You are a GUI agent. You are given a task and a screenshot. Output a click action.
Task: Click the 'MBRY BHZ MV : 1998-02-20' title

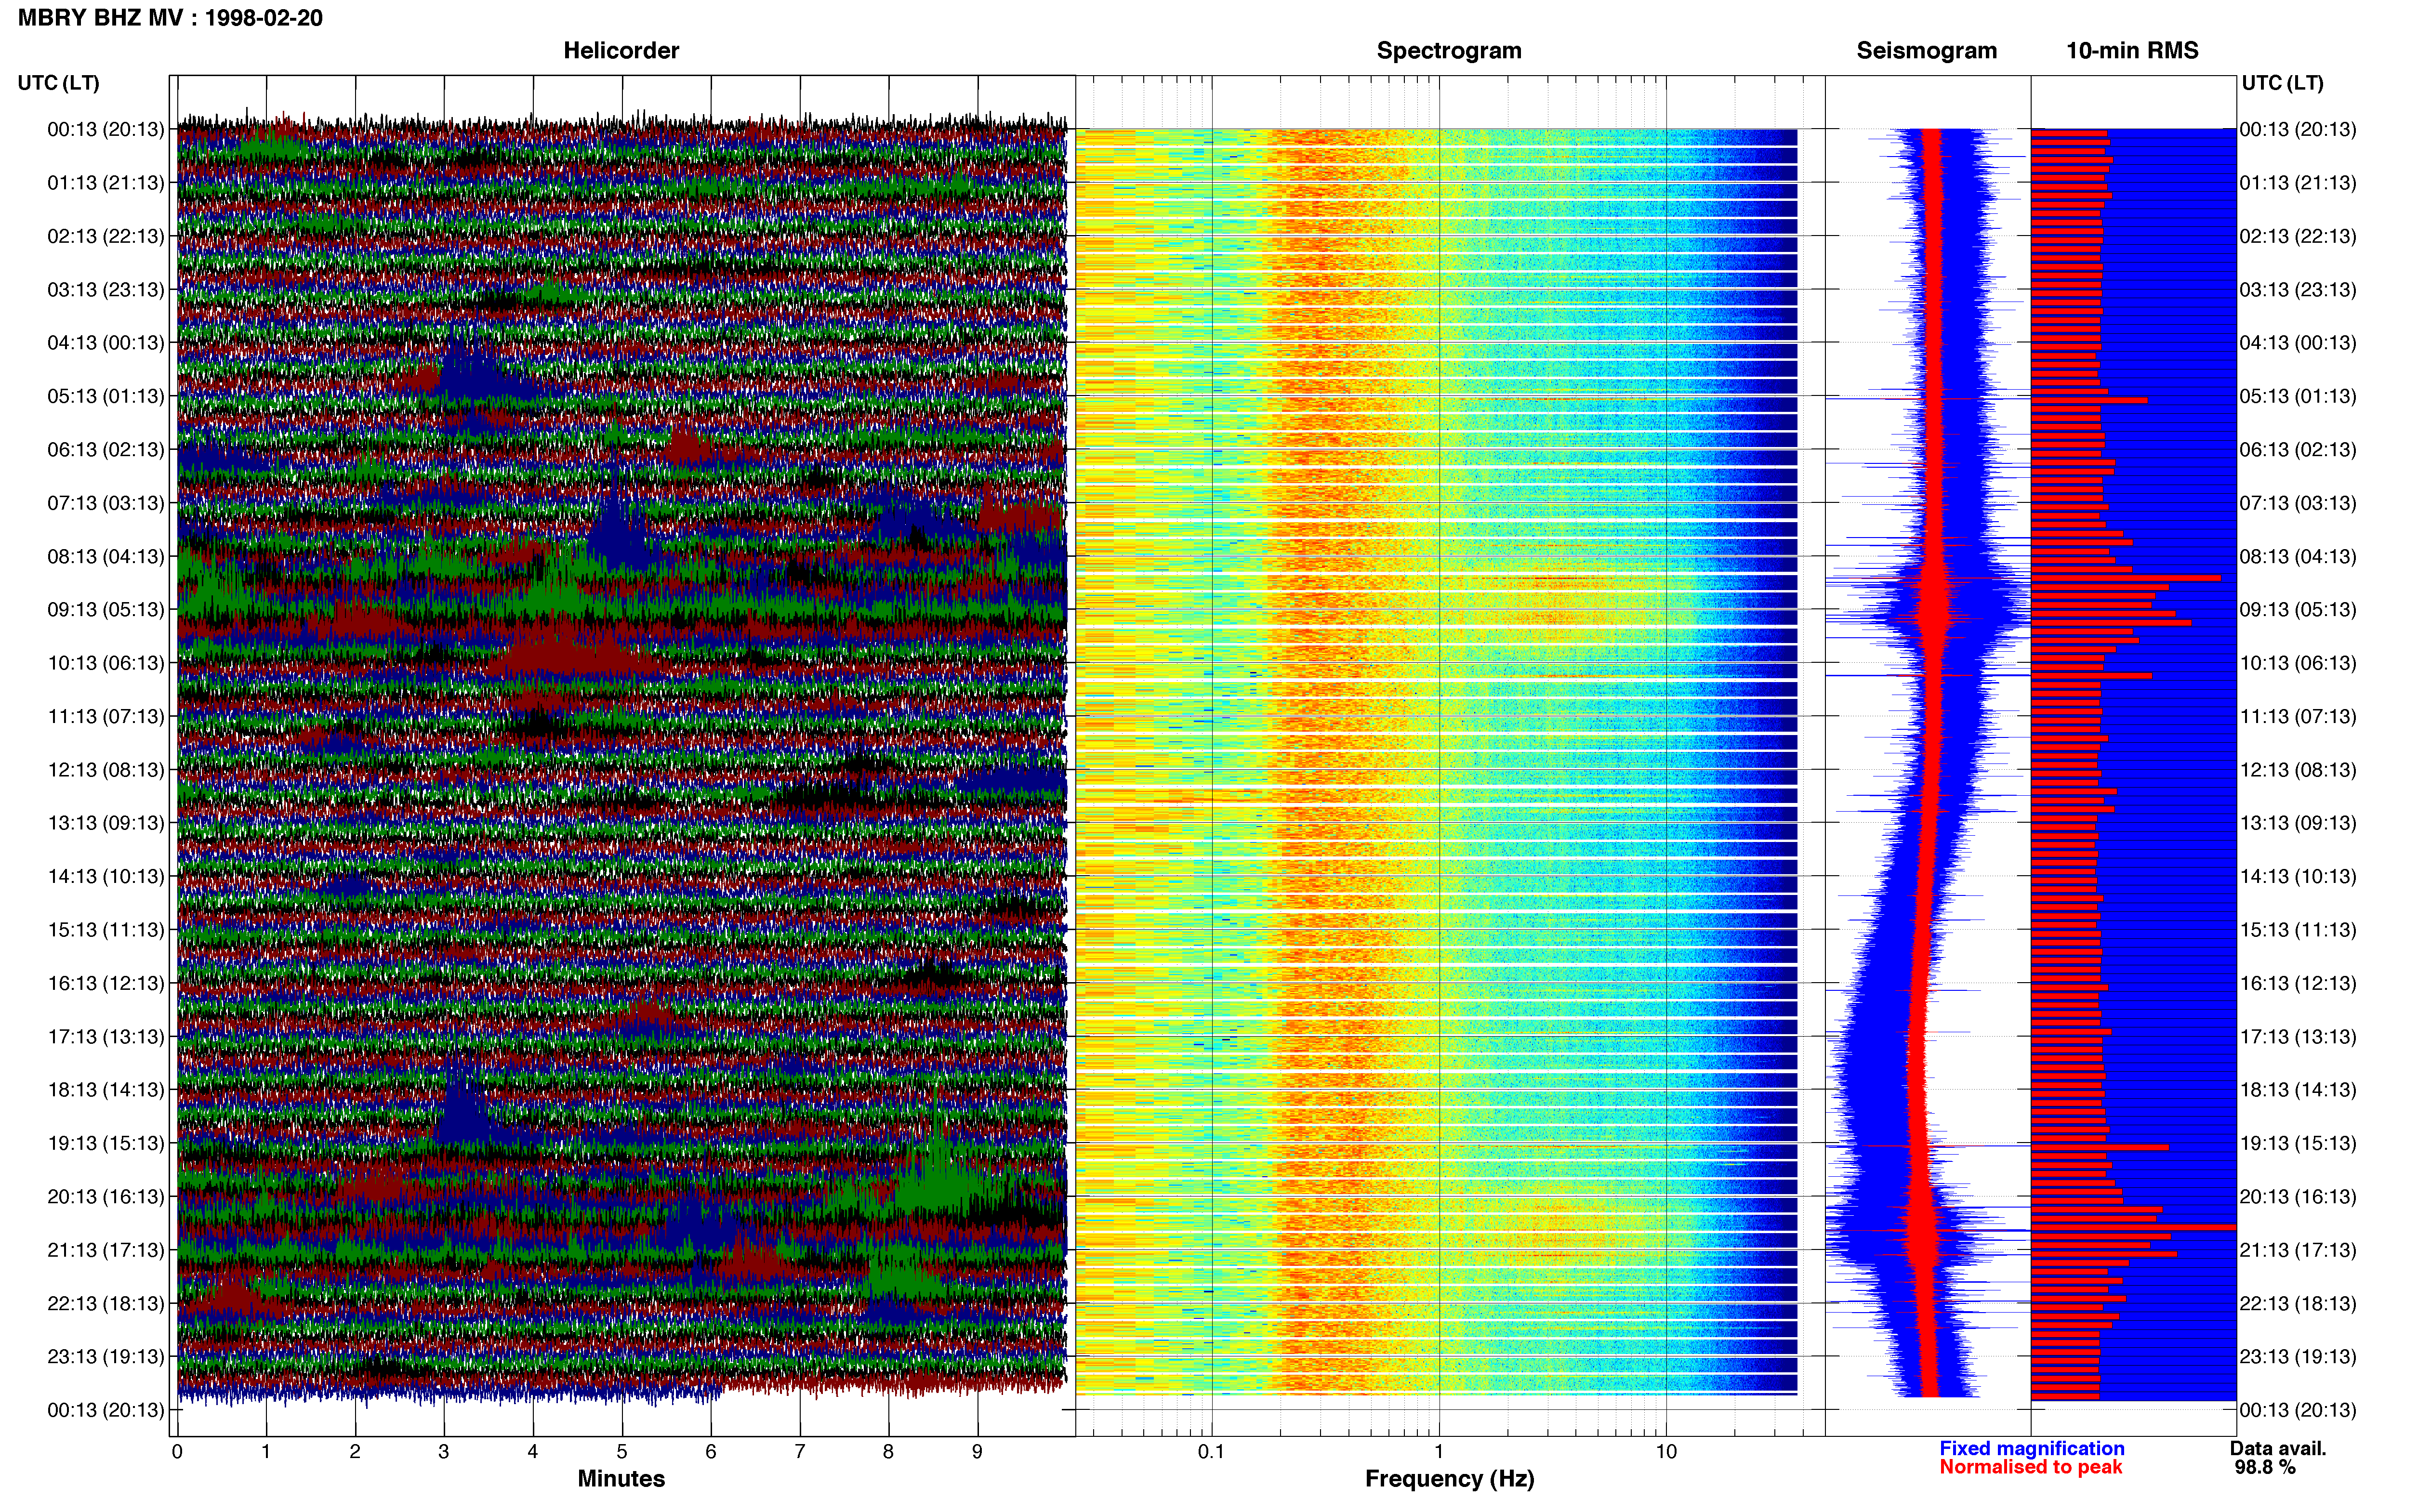pos(170,18)
